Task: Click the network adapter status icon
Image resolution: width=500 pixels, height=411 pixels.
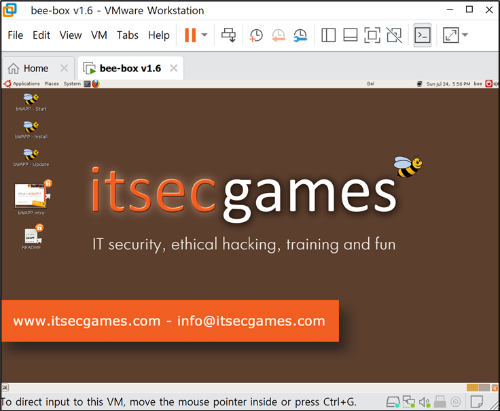Action: (408, 402)
